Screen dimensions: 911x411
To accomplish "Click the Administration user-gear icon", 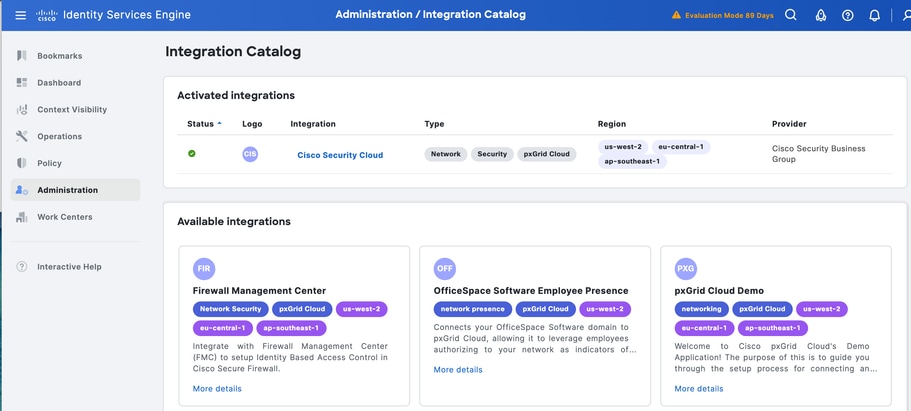I will click(22, 190).
